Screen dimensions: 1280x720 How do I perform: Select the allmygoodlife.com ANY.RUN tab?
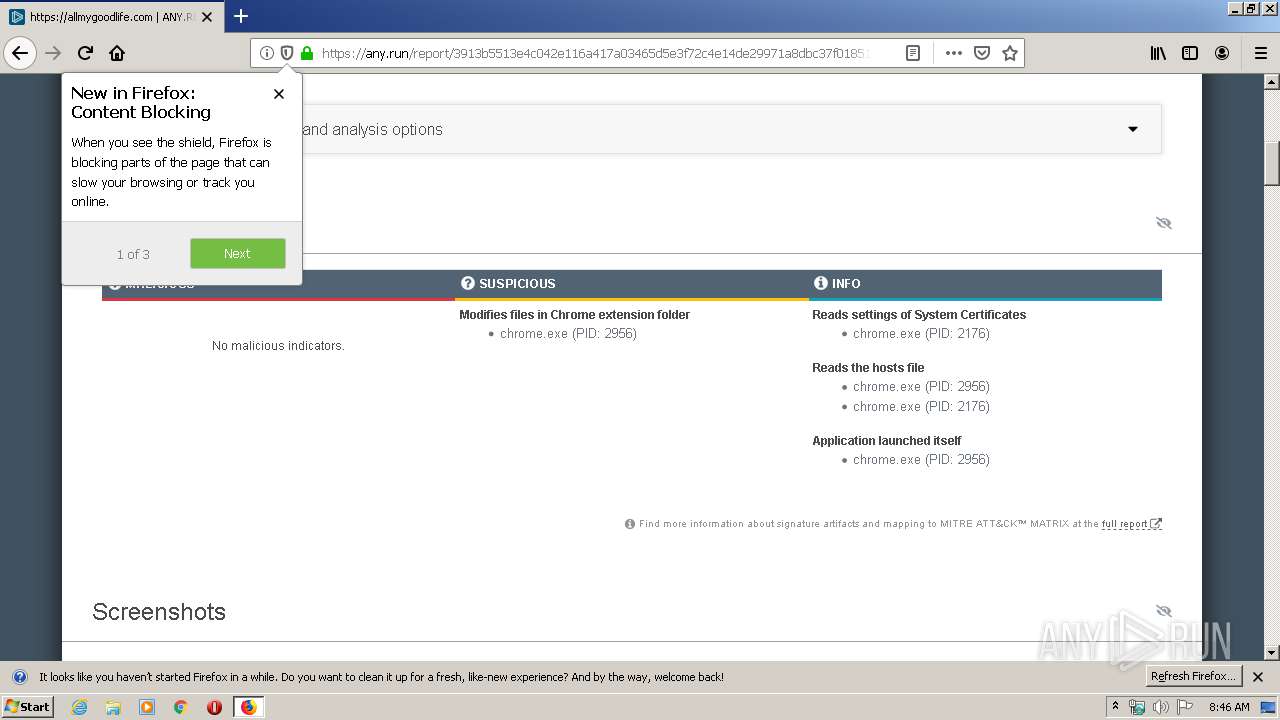tap(111, 17)
